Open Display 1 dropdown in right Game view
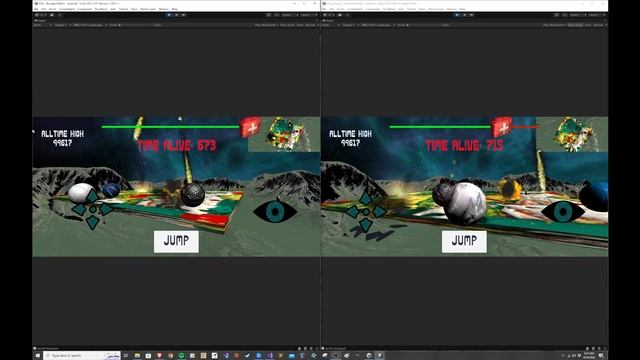 pyautogui.click(x=351, y=25)
